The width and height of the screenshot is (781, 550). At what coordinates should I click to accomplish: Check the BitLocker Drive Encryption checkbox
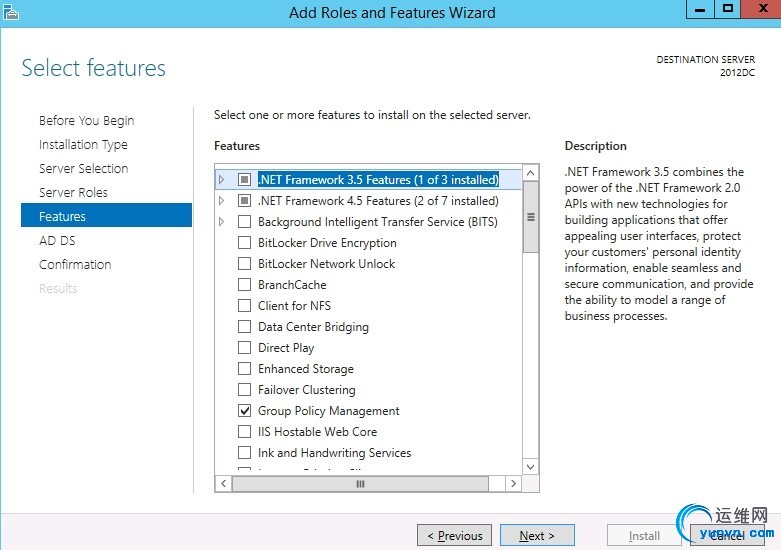point(245,243)
